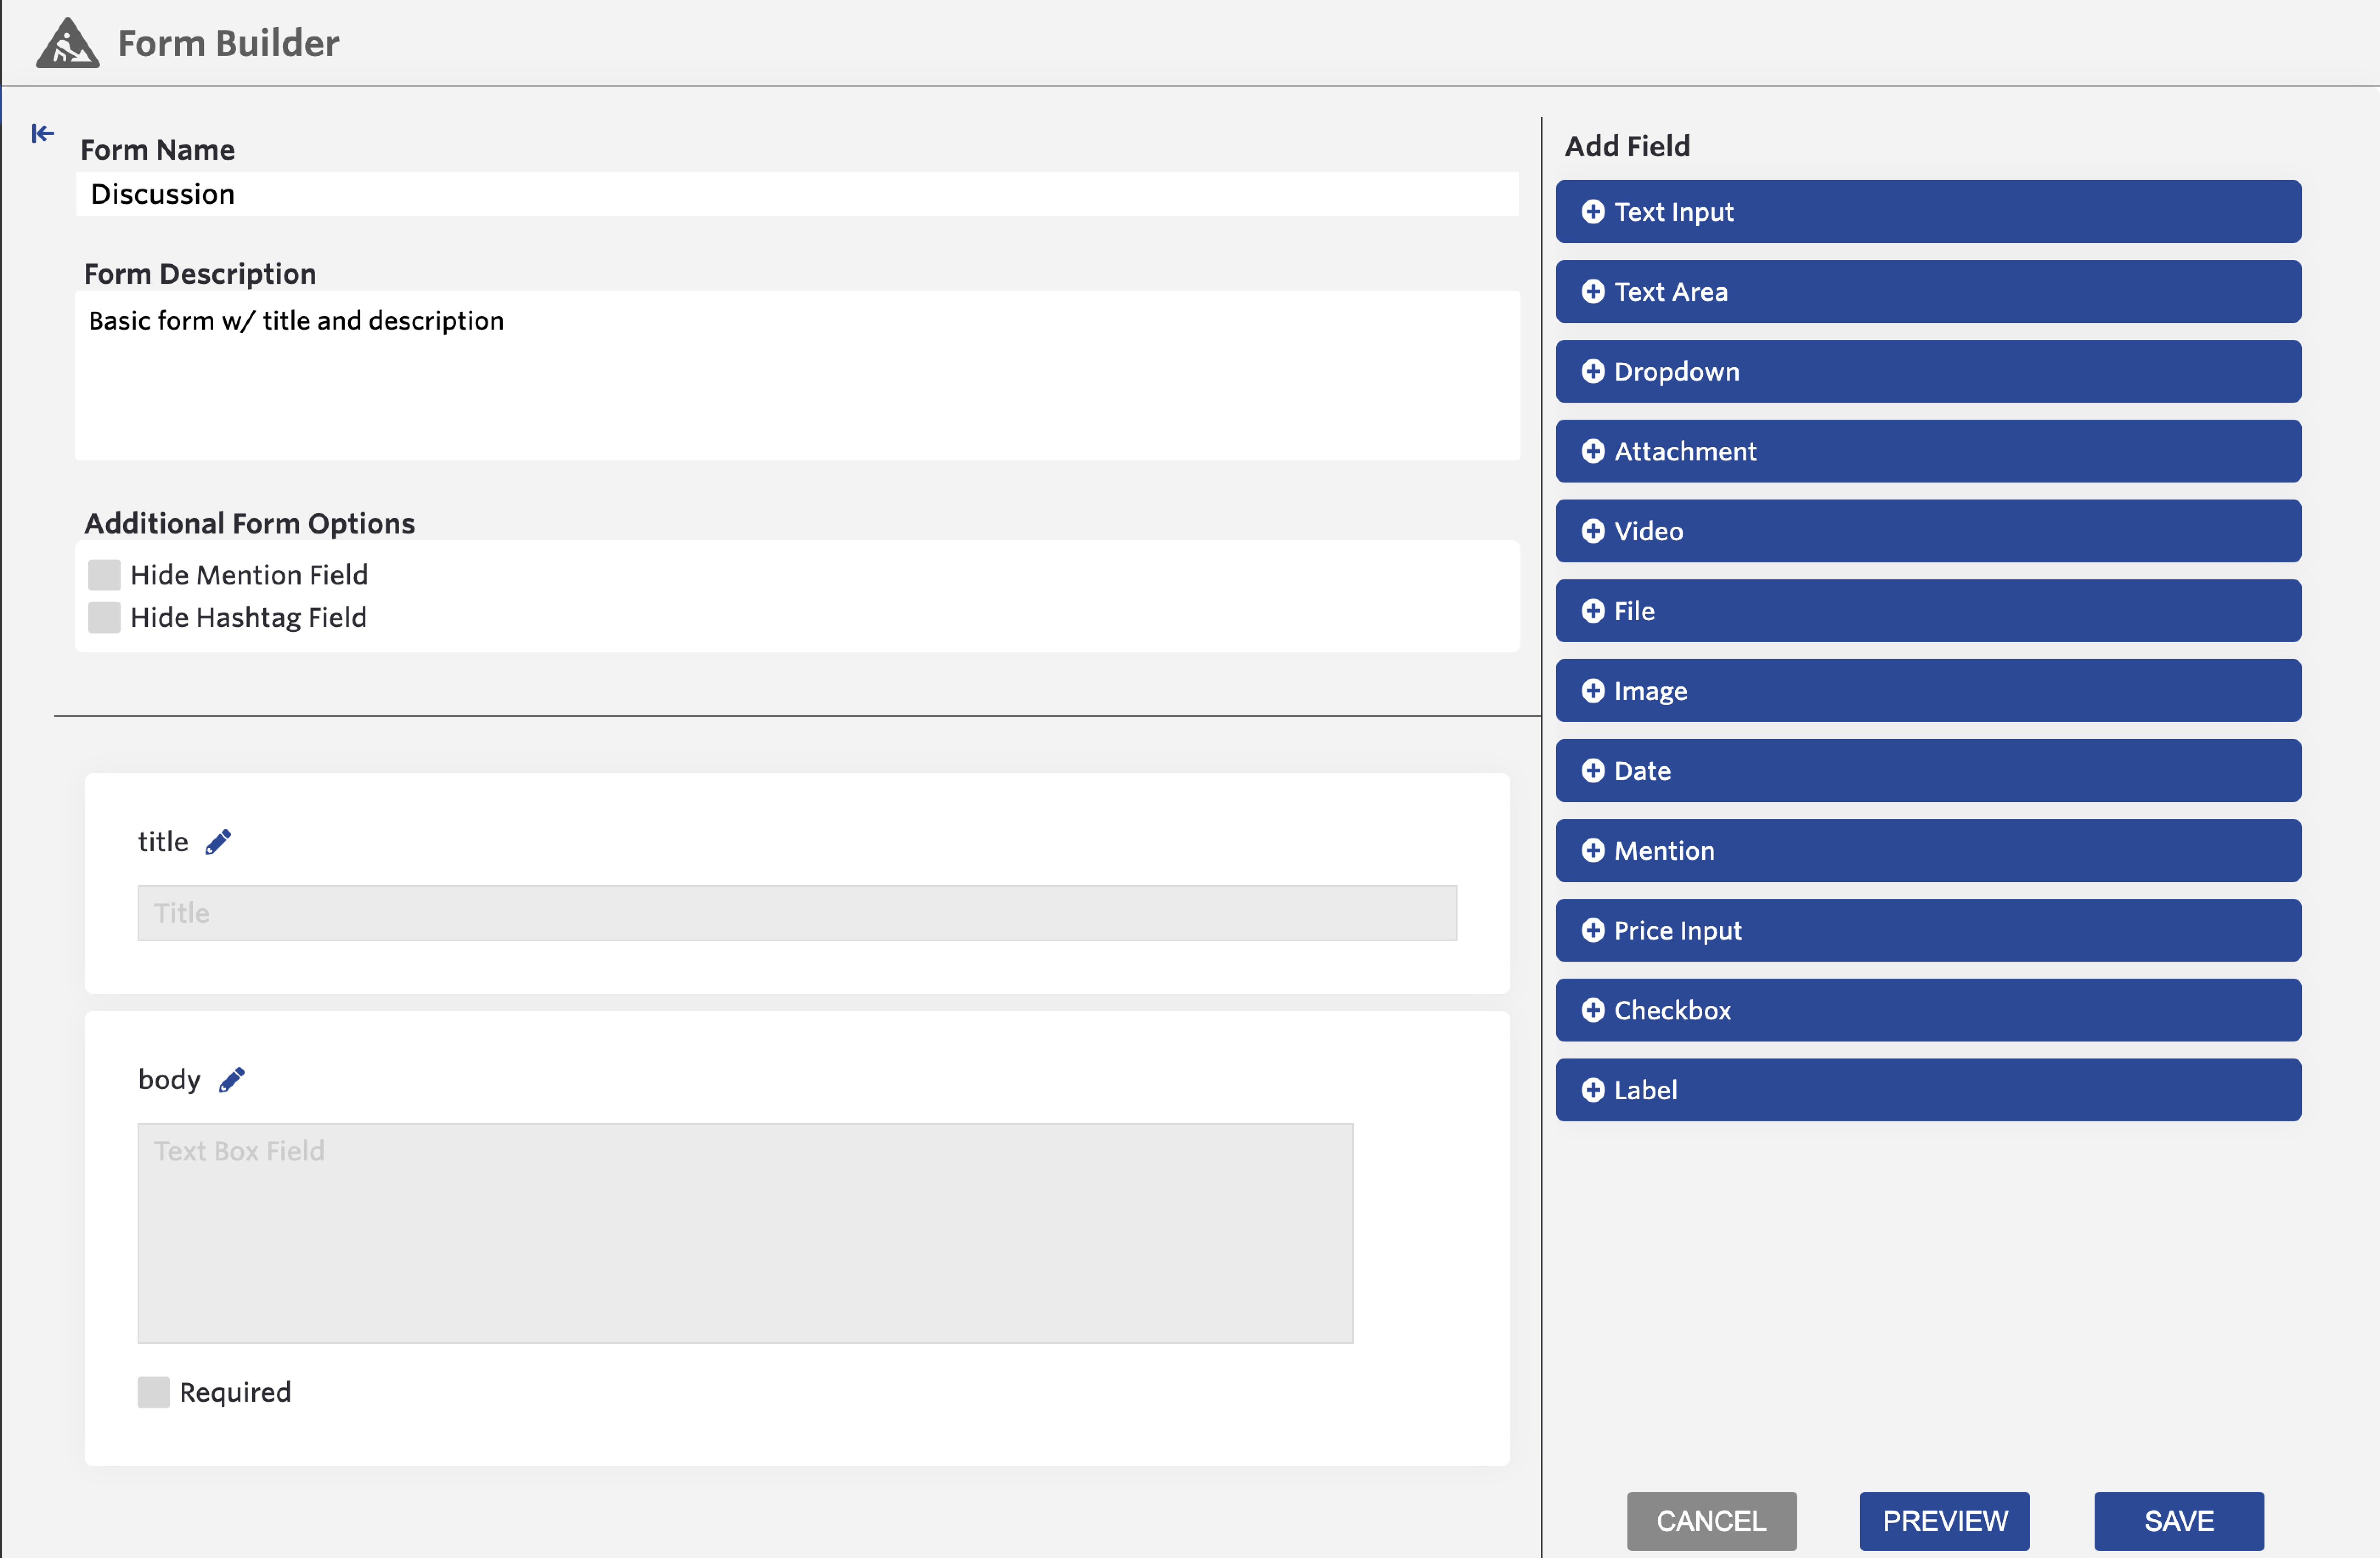Enable the Hide Mention Field checkbox
The height and width of the screenshot is (1558, 2380).
pos(104,575)
